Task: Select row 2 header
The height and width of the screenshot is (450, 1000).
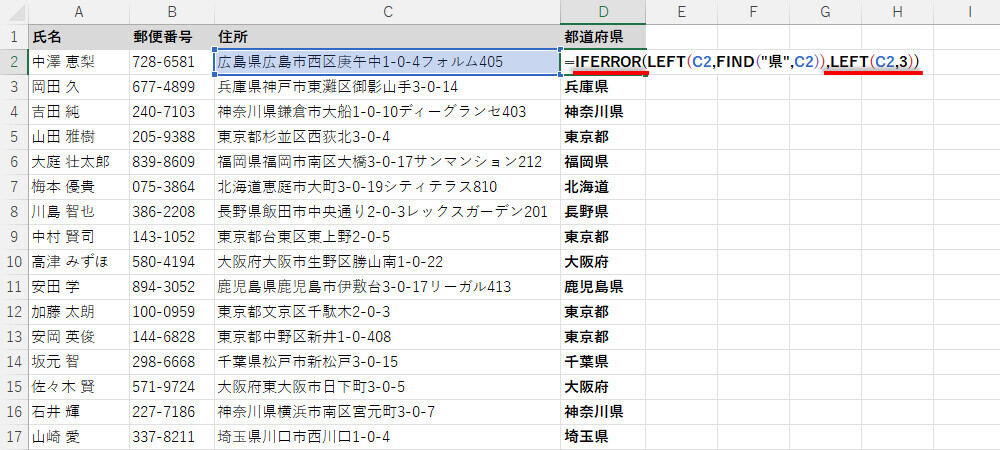Action: click(x=14, y=62)
